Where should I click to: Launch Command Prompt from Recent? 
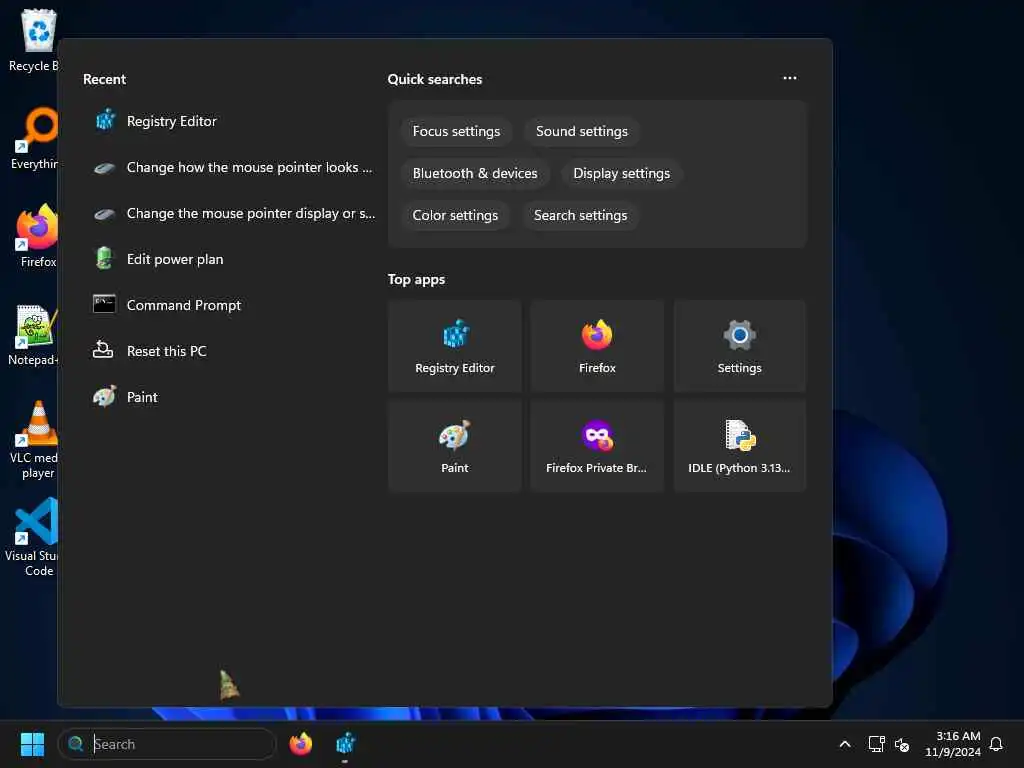pos(230,305)
